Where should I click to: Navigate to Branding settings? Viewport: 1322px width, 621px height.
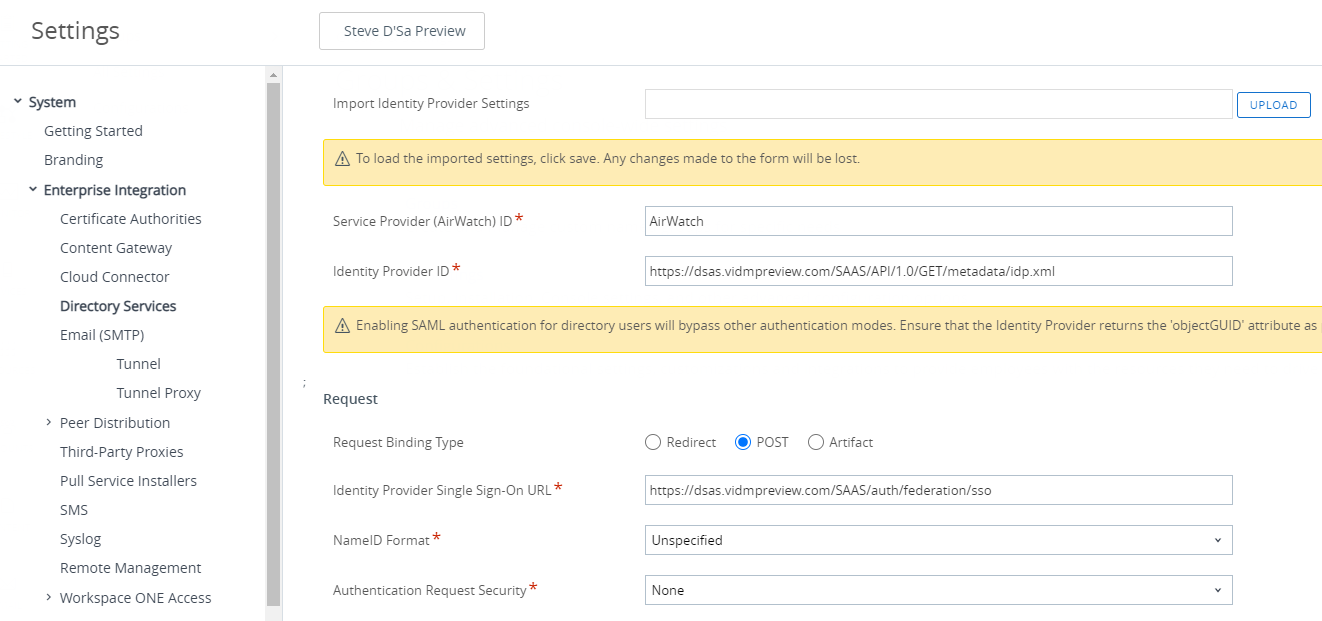click(73, 159)
